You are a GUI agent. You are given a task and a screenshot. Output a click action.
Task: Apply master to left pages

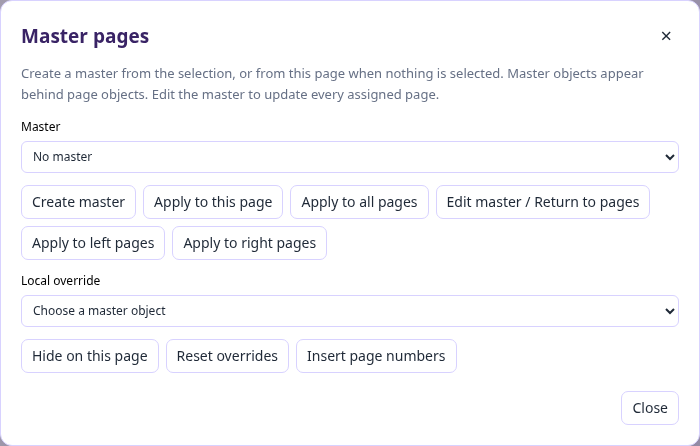[x=93, y=243]
